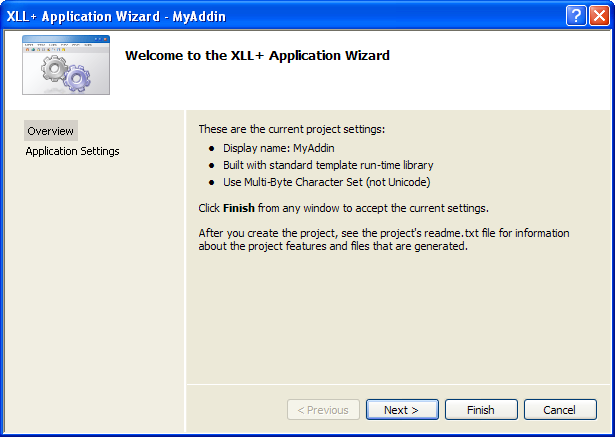Click the Display name: MyAddin line
615x437 pixels.
(279, 148)
